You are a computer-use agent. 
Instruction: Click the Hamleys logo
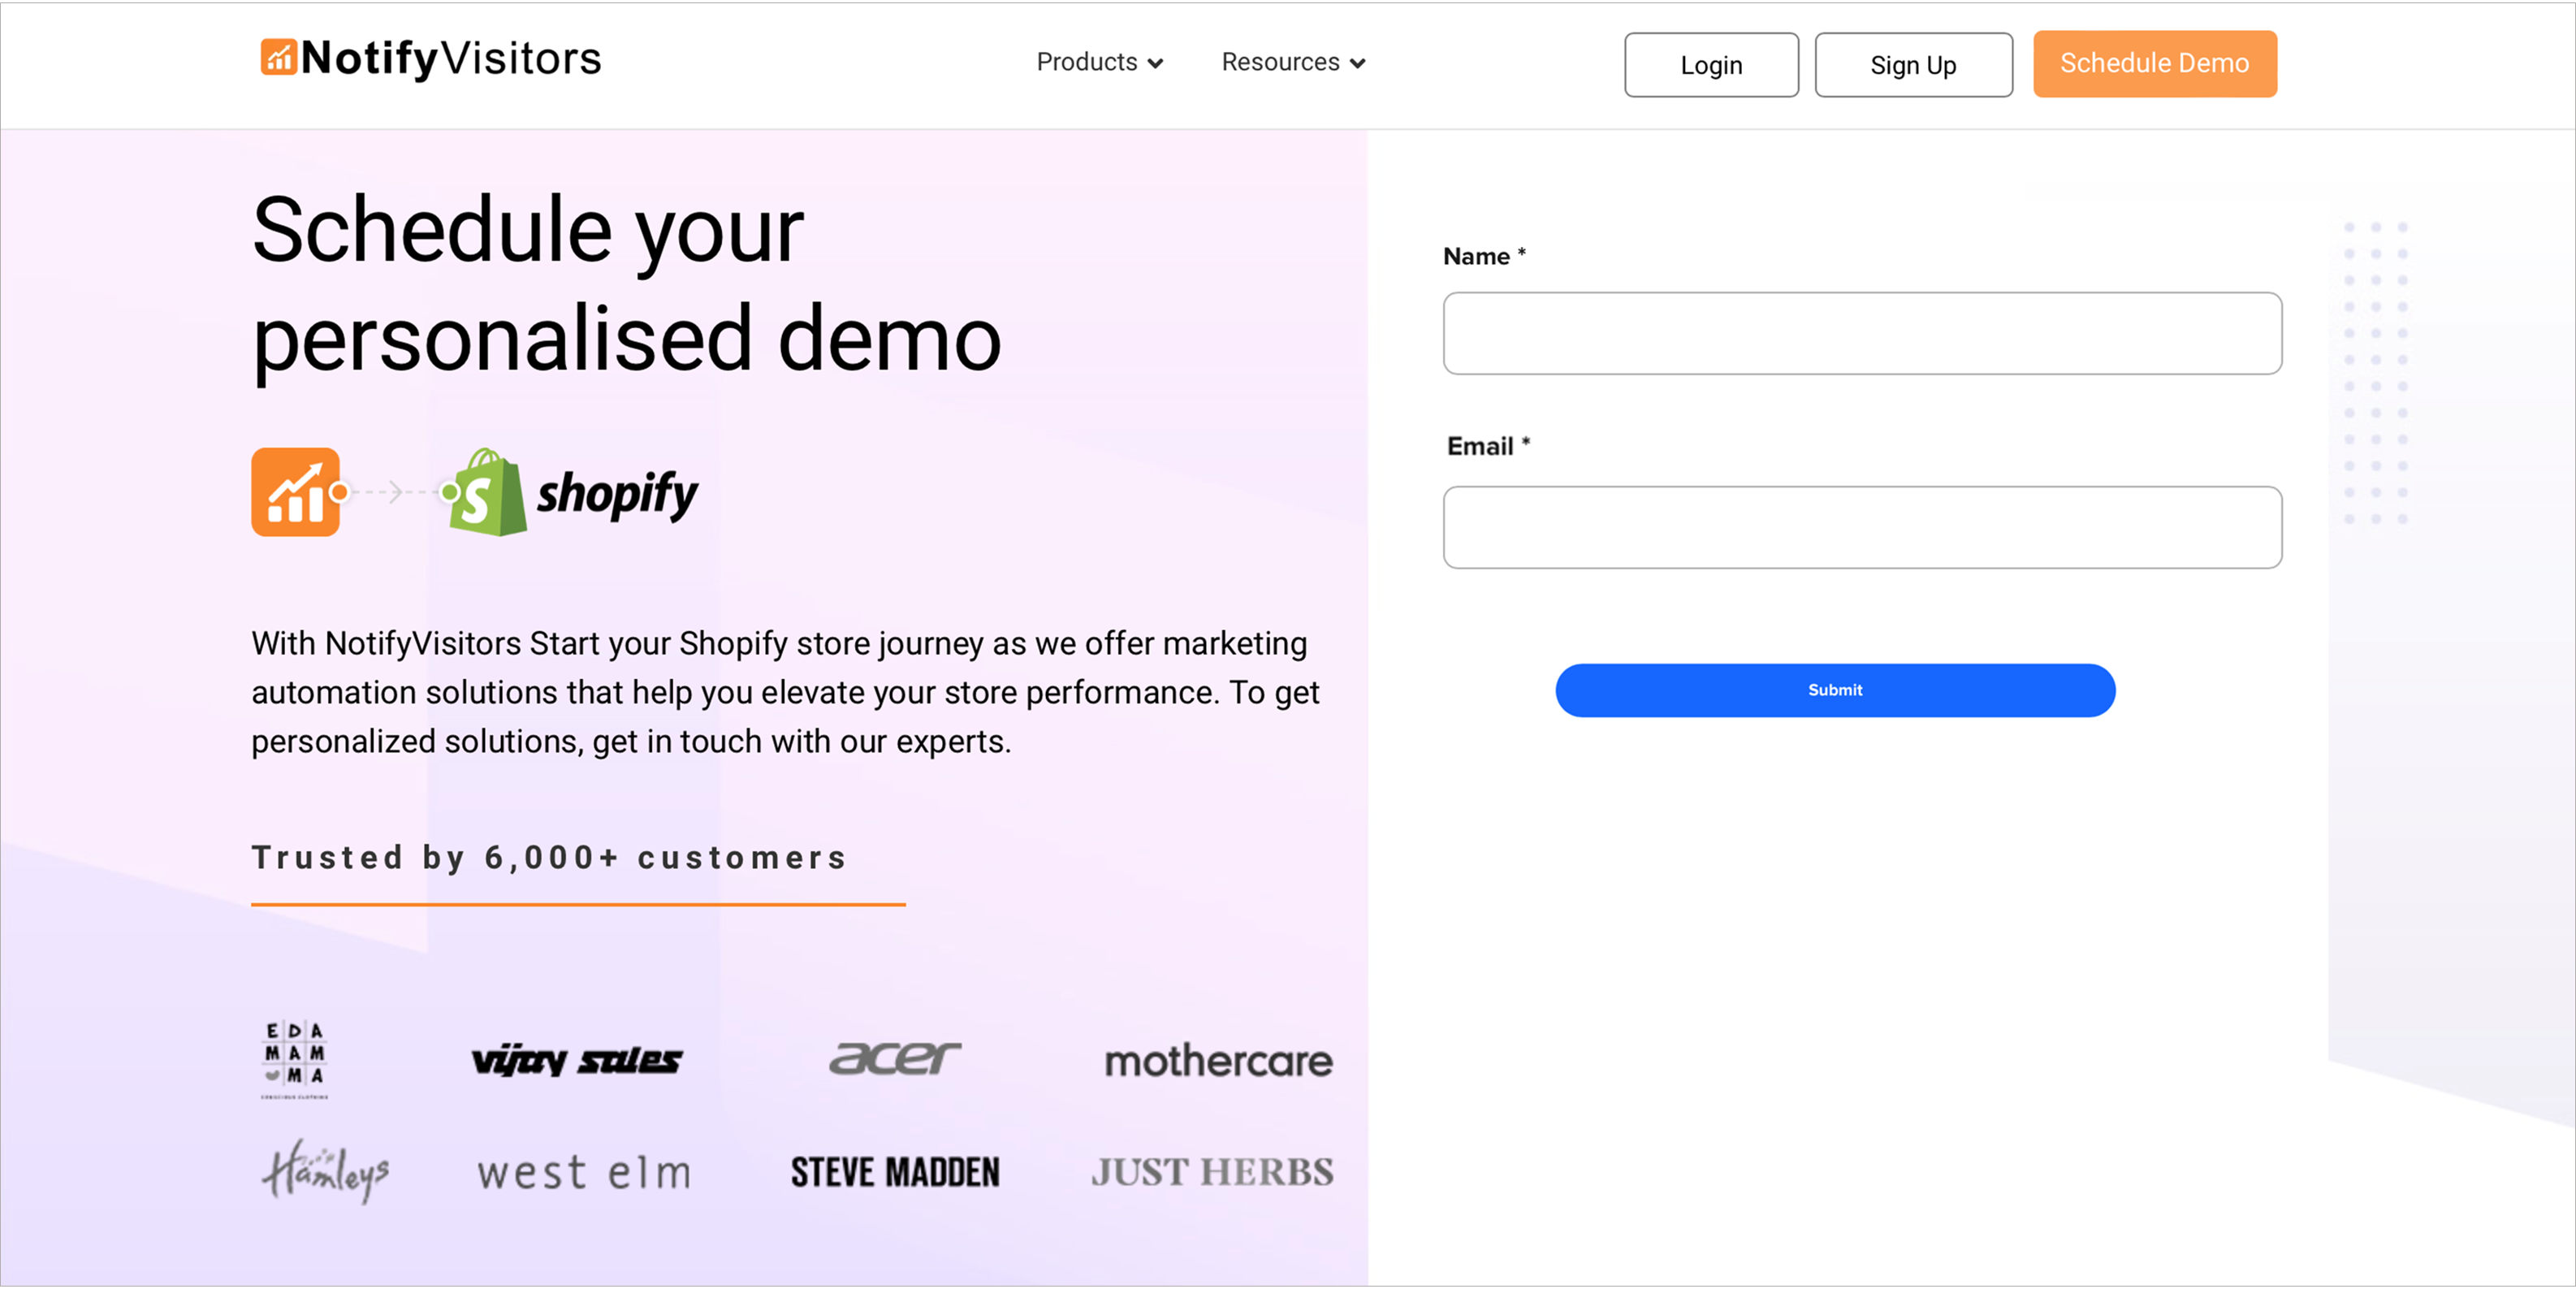325,1171
